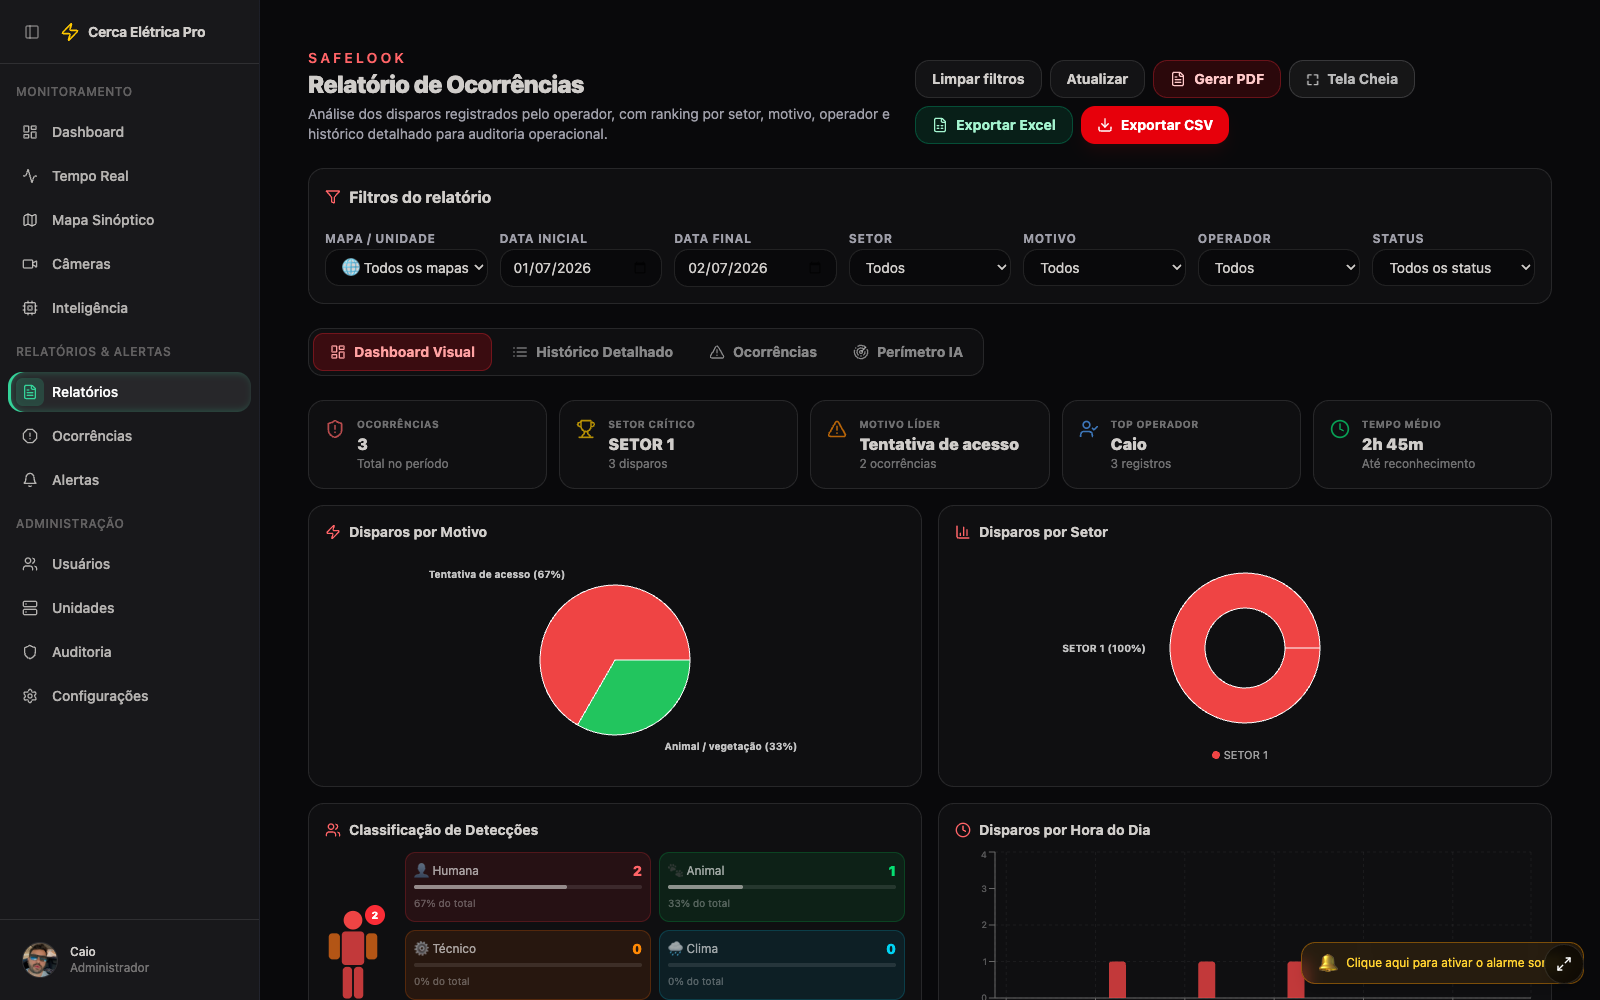Screen dimensions: 1600x1000
Task: Click the "2h 45m" average time value
Action: 1392,444
